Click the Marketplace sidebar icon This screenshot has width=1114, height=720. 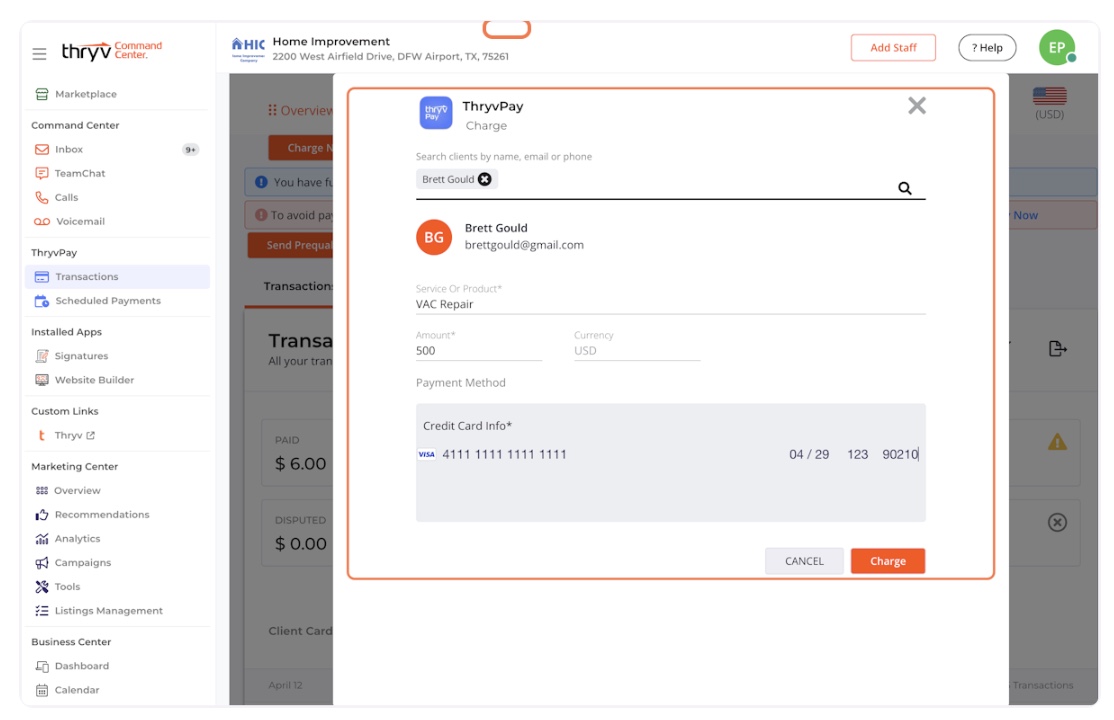click(x=42, y=94)
